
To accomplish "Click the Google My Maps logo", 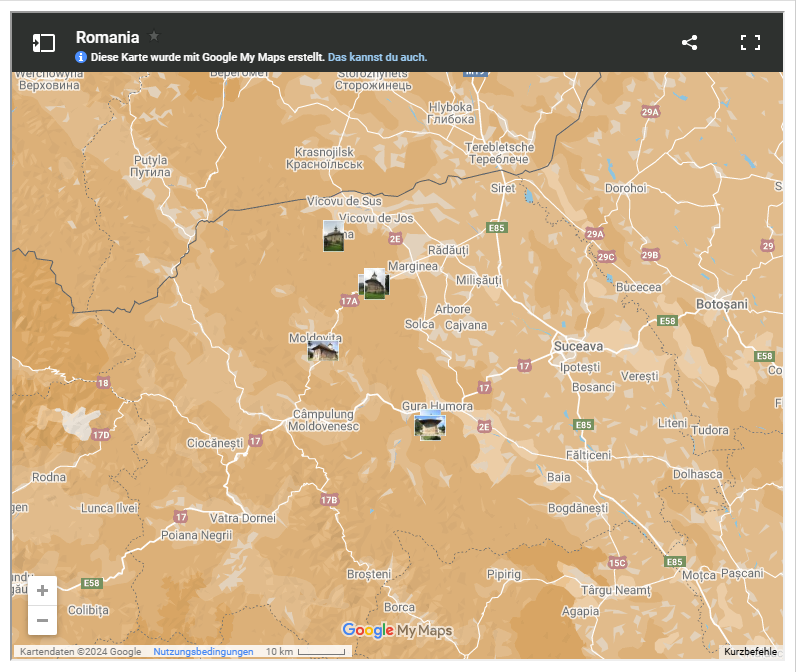I will (x=397, y=630).
